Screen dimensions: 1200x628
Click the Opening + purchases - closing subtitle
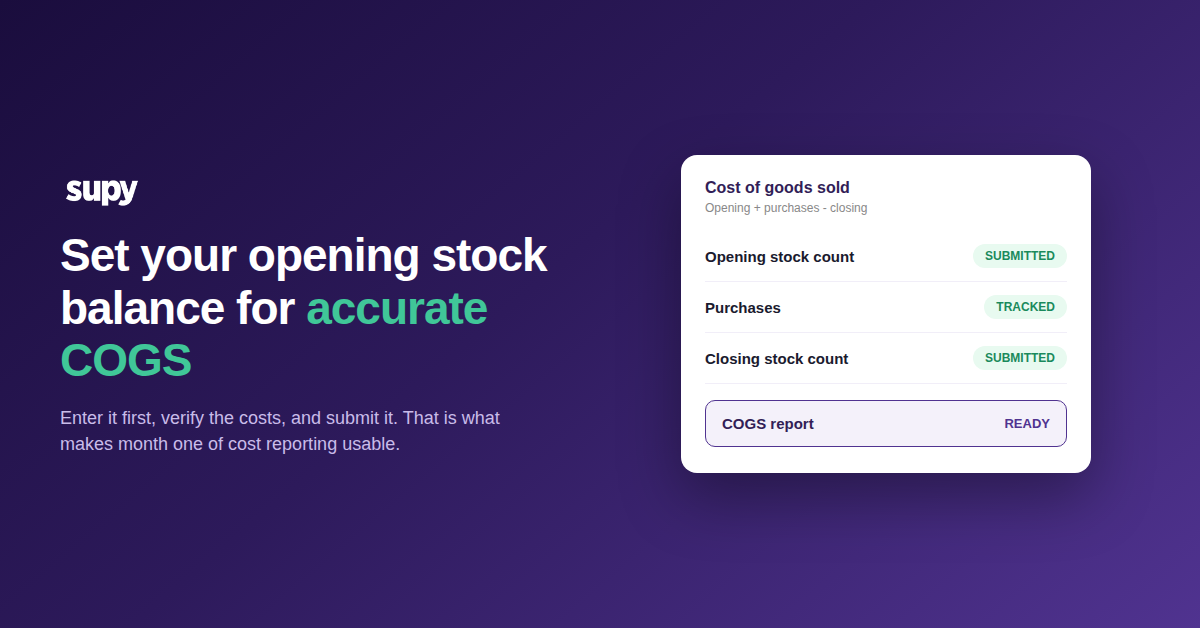pyautogui.click(x=785, y=208)
